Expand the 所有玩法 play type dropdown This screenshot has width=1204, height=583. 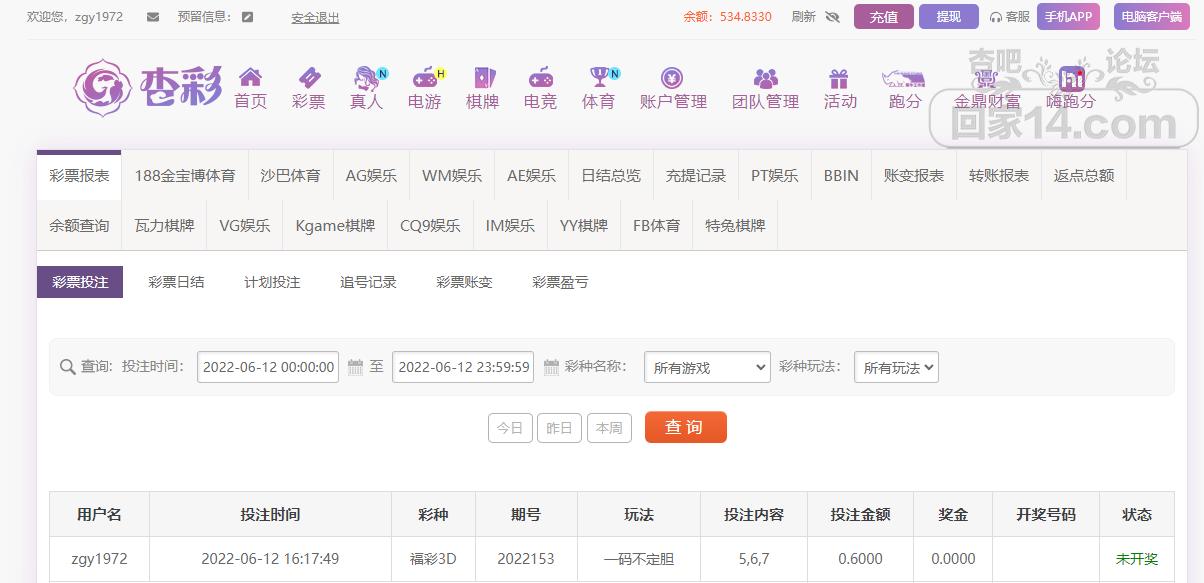(896, 367)
